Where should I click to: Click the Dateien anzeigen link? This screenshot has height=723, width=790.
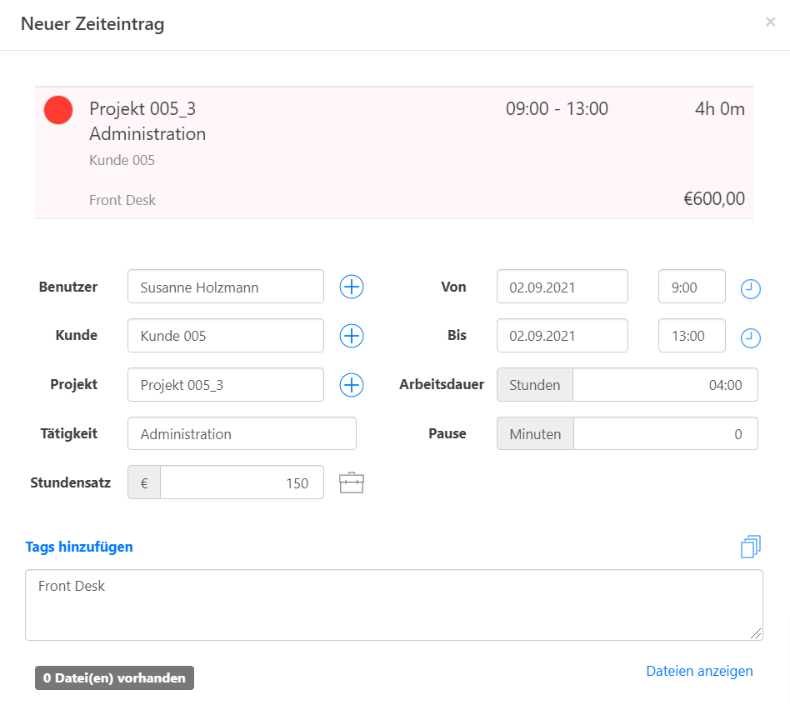[699, 671]
